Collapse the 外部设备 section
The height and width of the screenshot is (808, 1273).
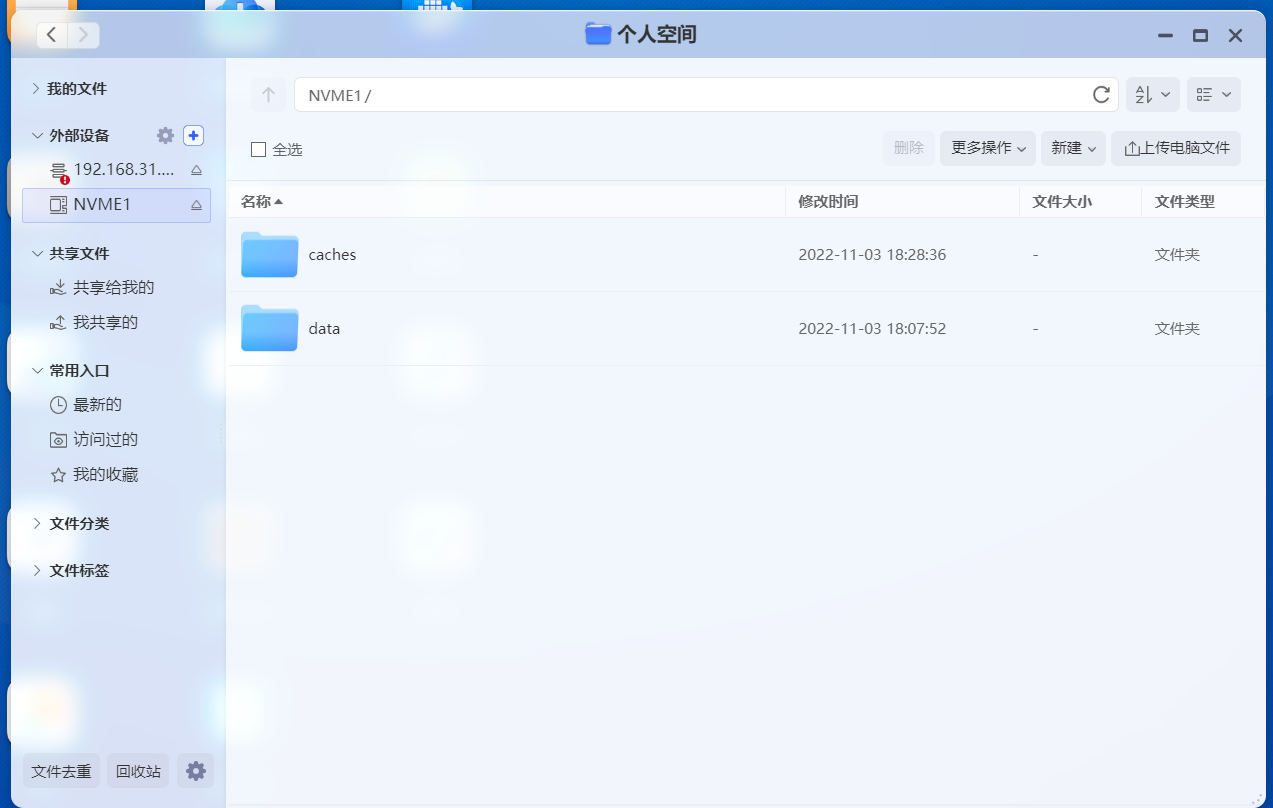pos(37,136)
